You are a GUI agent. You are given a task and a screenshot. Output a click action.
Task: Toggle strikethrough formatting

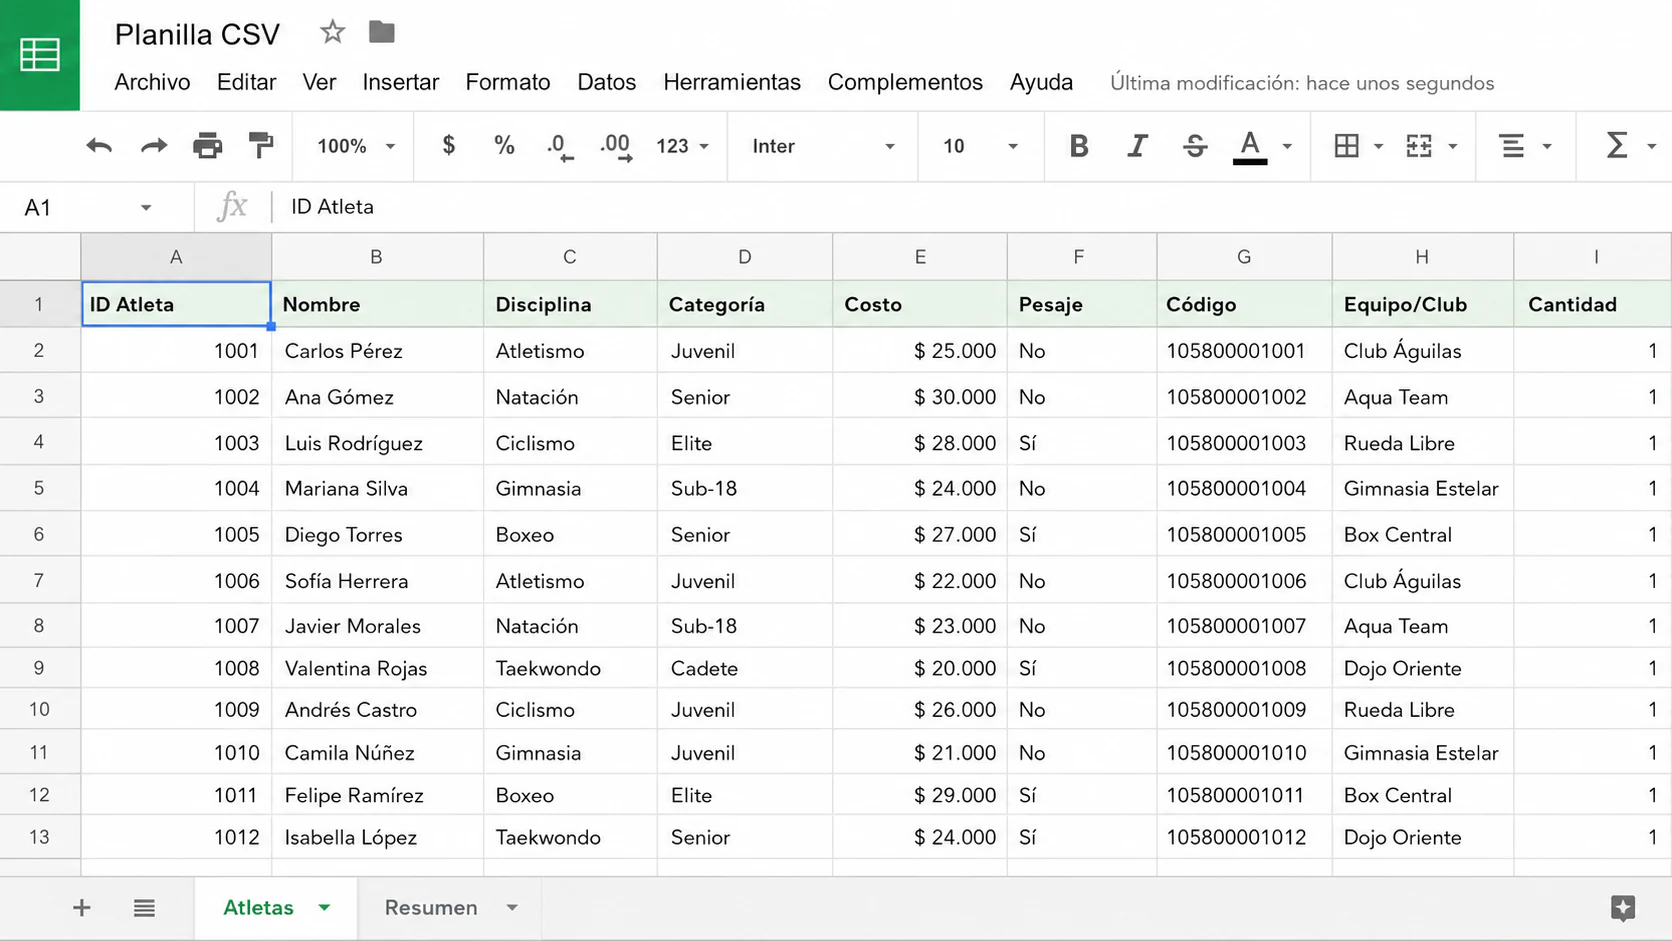[1194, 146]
